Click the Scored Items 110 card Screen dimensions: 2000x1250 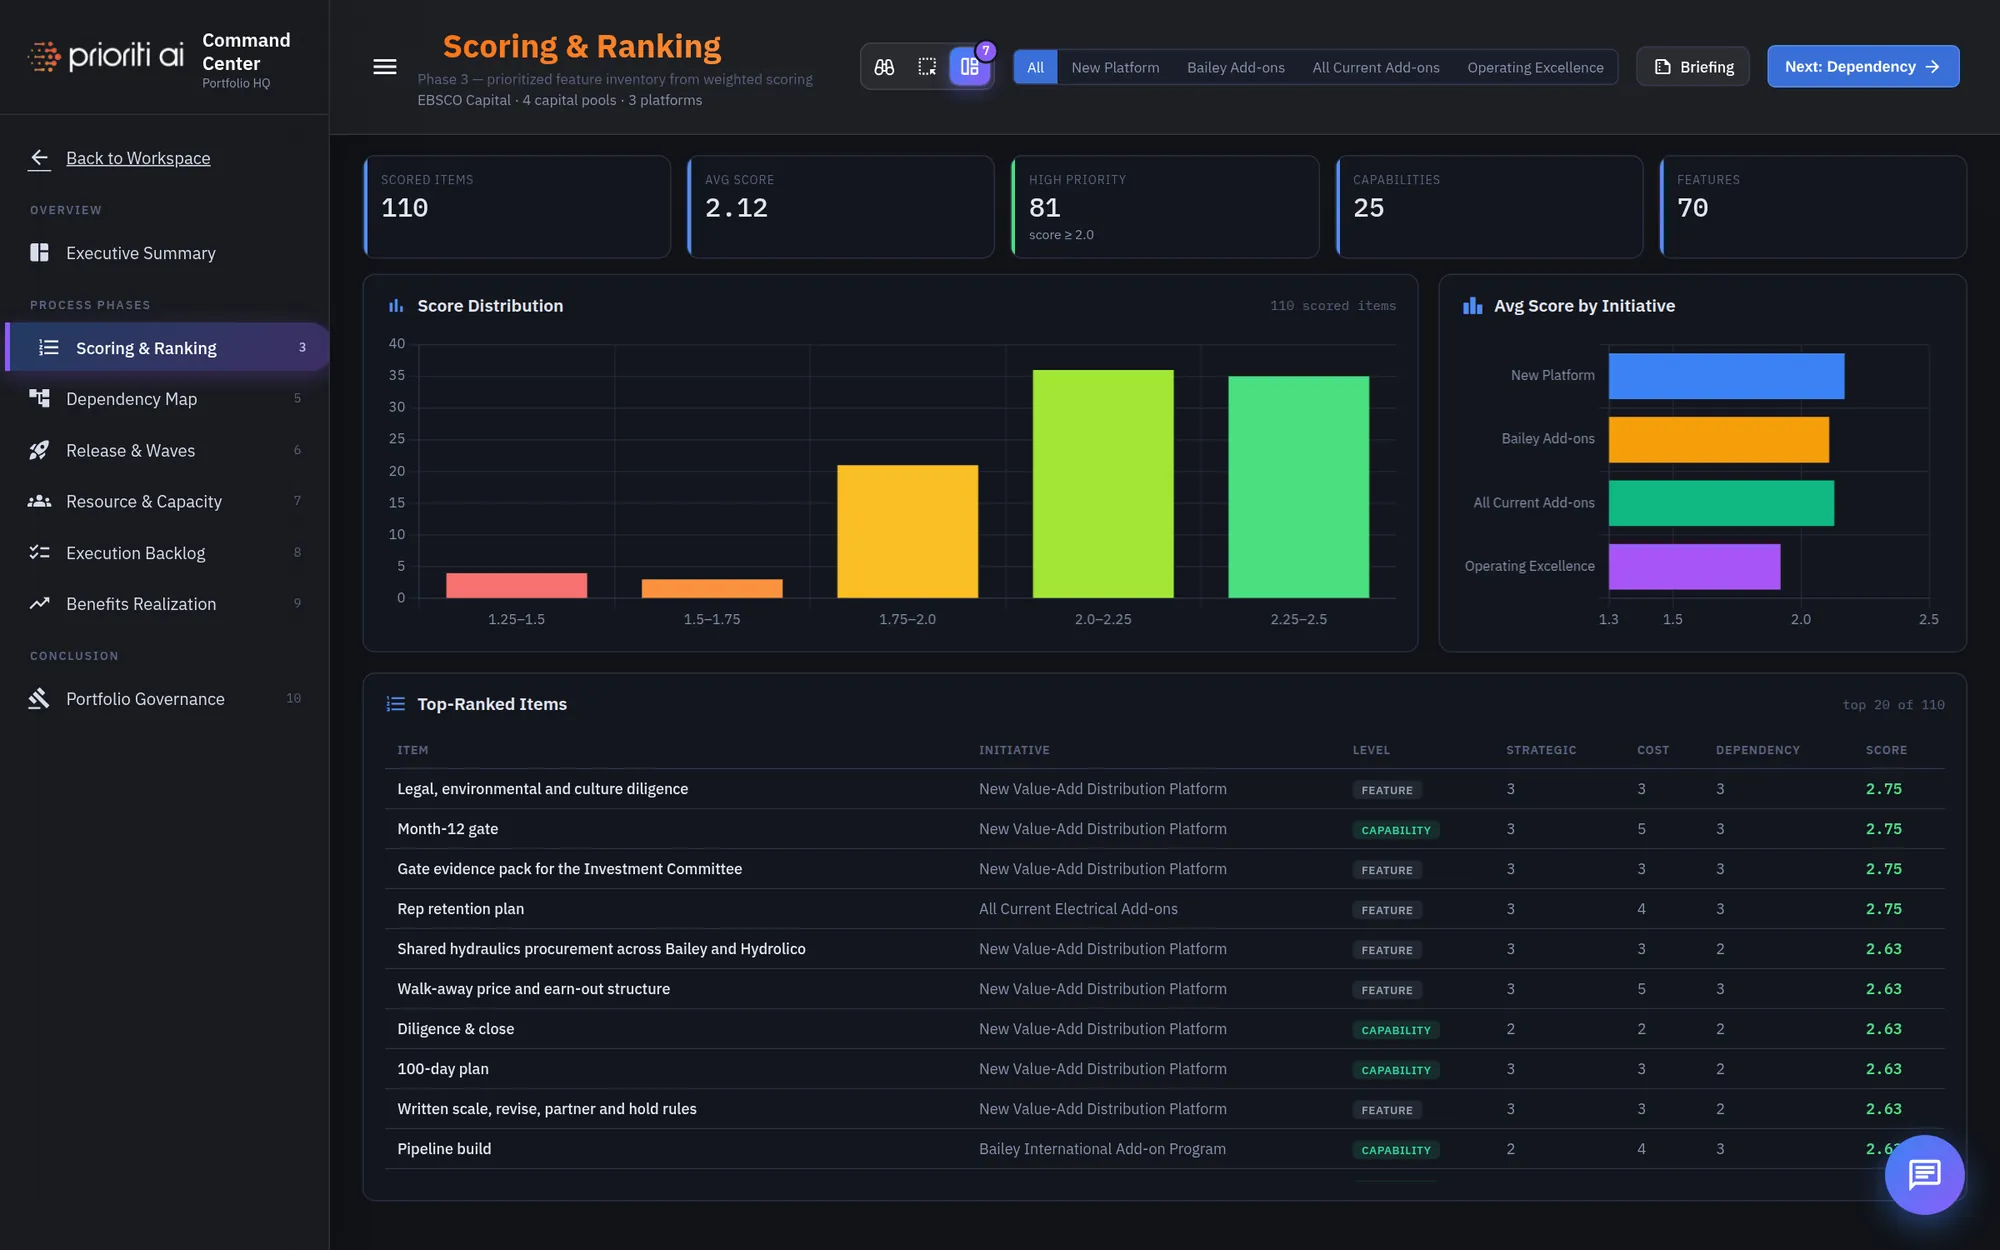click(517, 207)
